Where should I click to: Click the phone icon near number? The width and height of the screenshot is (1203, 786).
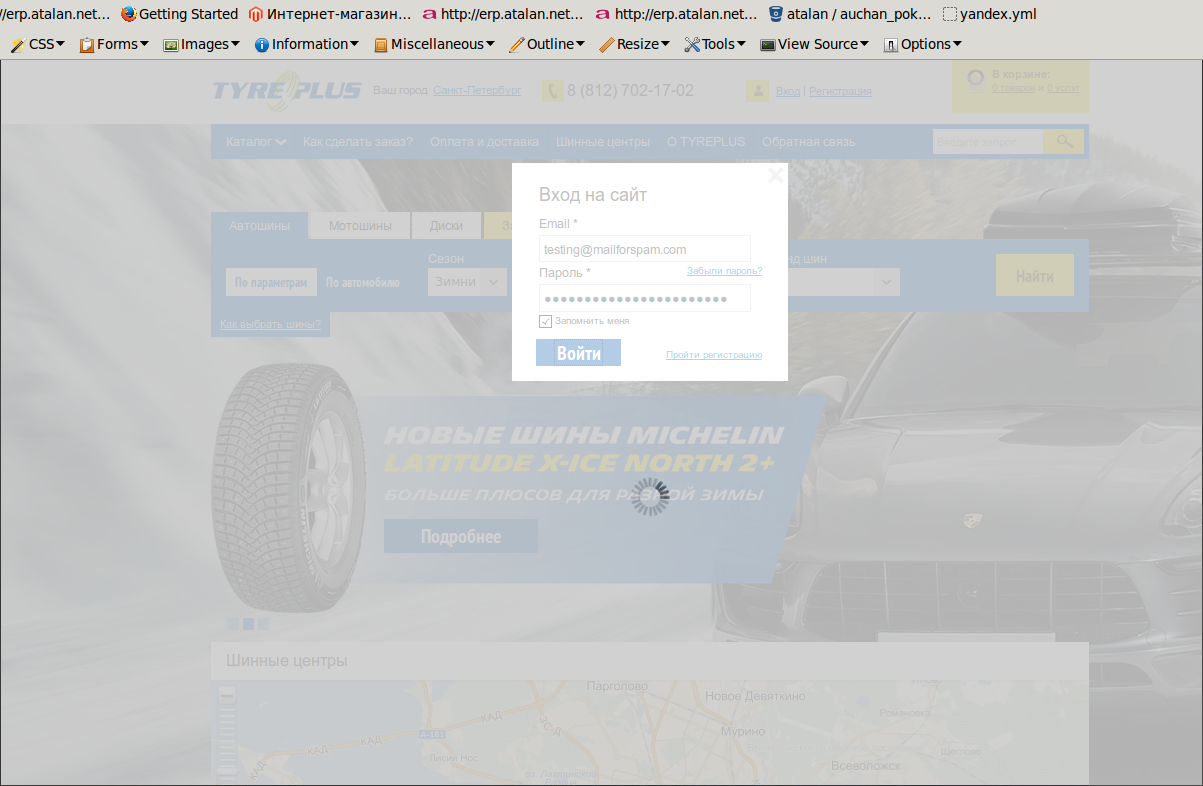click(x=553, y=91)
